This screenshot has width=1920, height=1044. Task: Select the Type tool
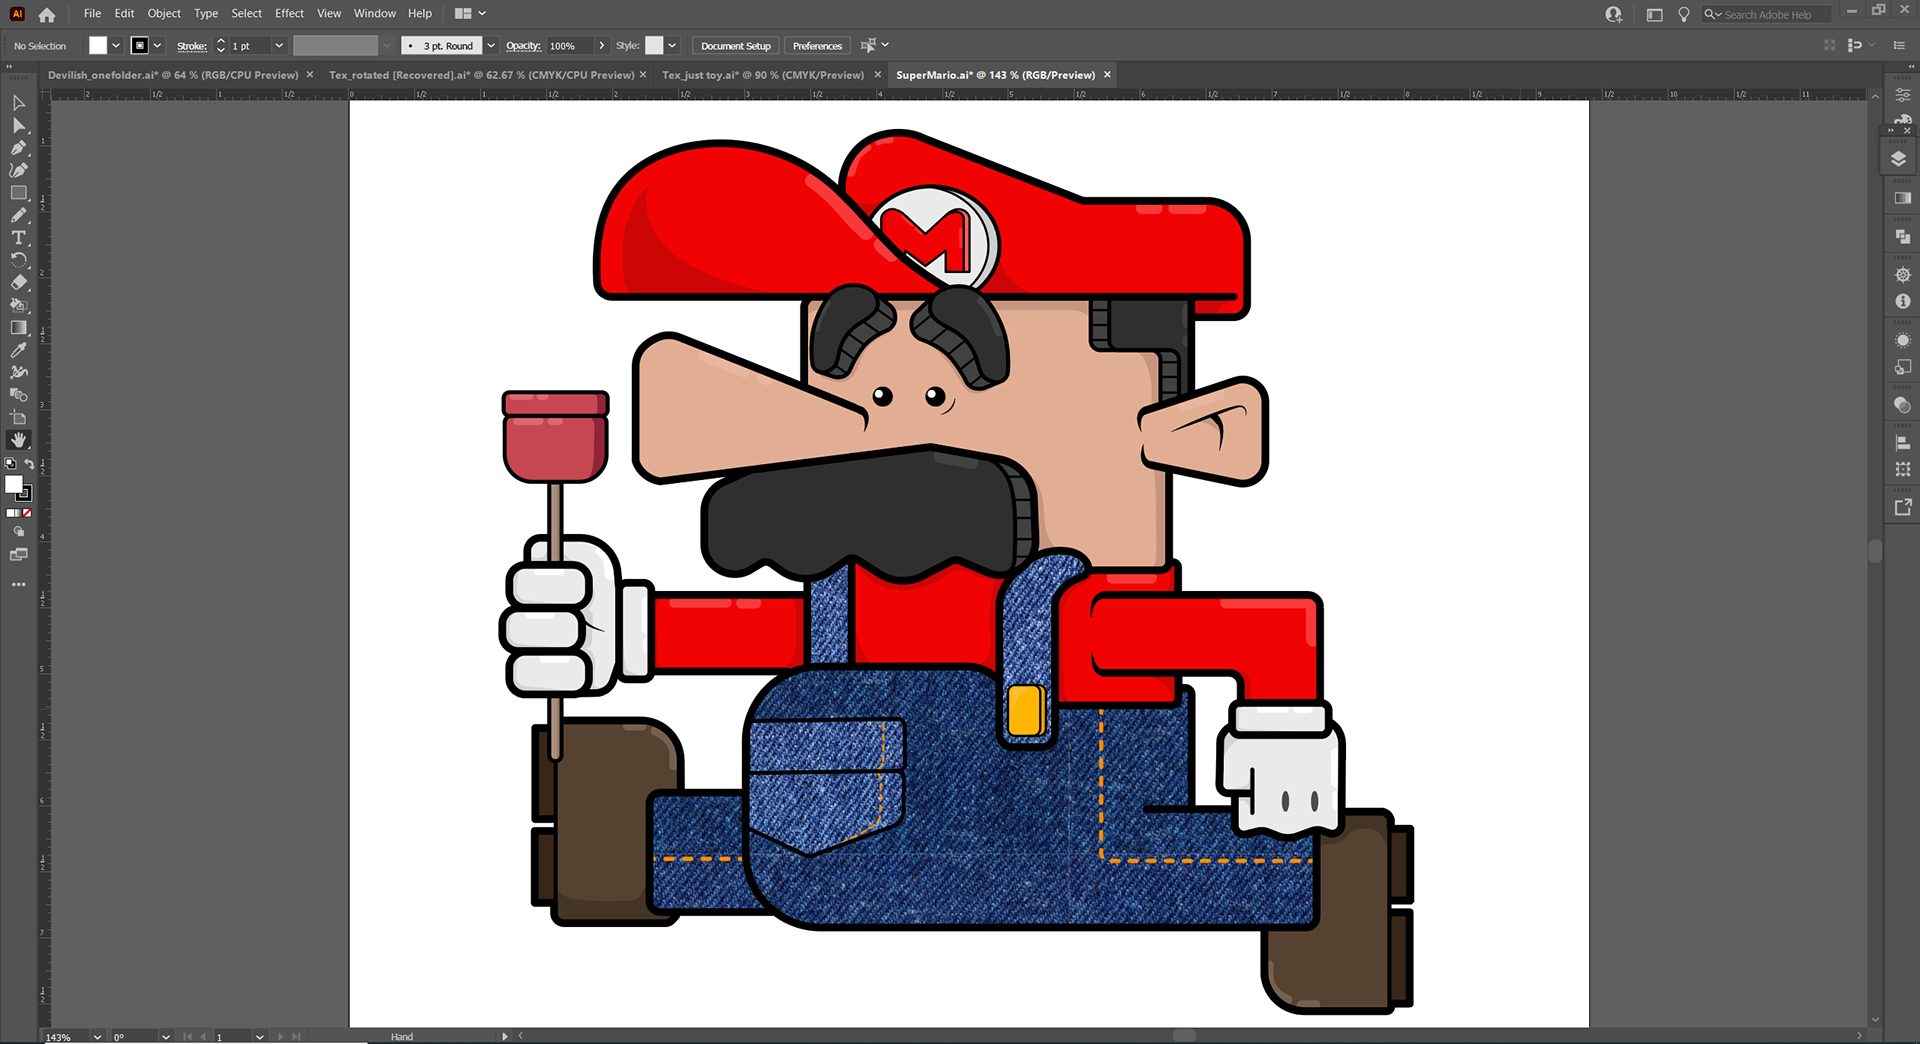(18, 238)
